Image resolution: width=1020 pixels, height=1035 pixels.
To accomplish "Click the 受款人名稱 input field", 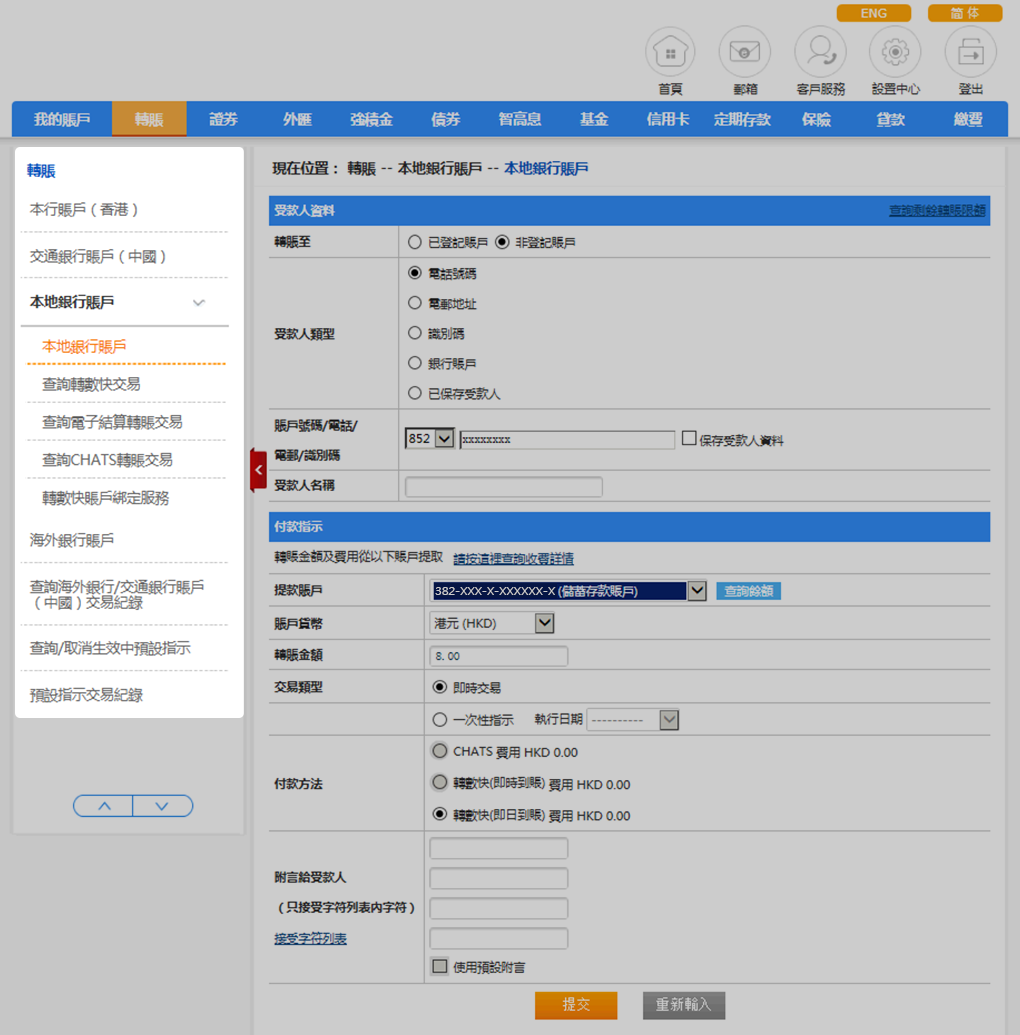I will click(x=504, y=487).
